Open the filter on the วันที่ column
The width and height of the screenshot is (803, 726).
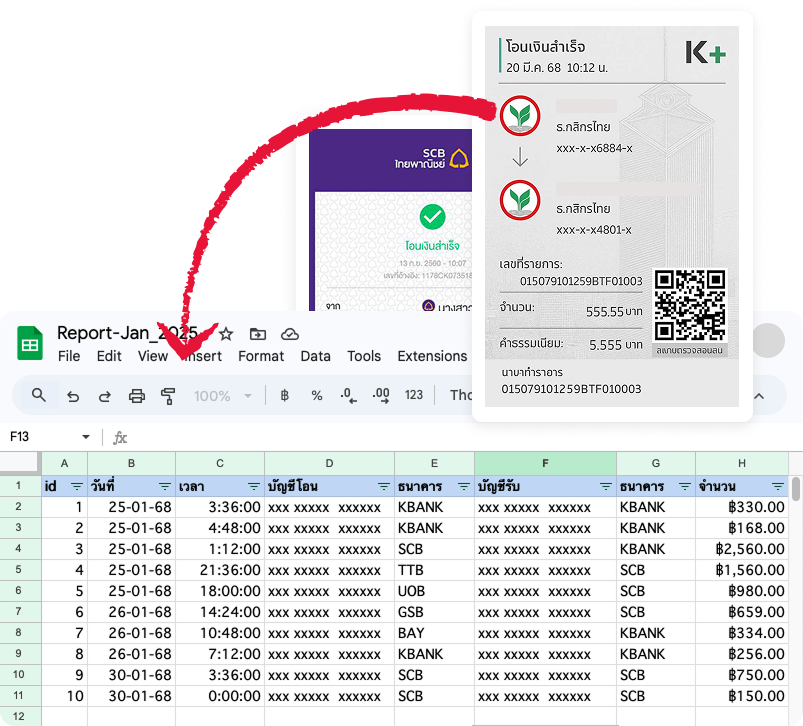pyautogui.click(x=165, y=486)
